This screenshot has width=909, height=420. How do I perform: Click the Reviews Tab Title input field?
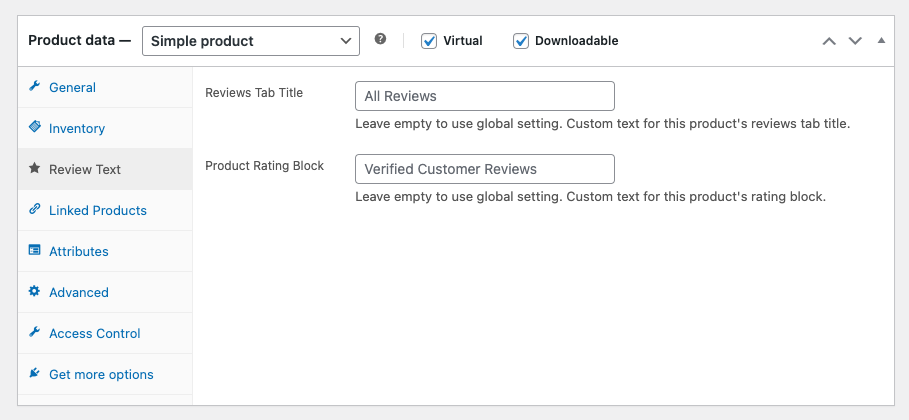point(484,96)
